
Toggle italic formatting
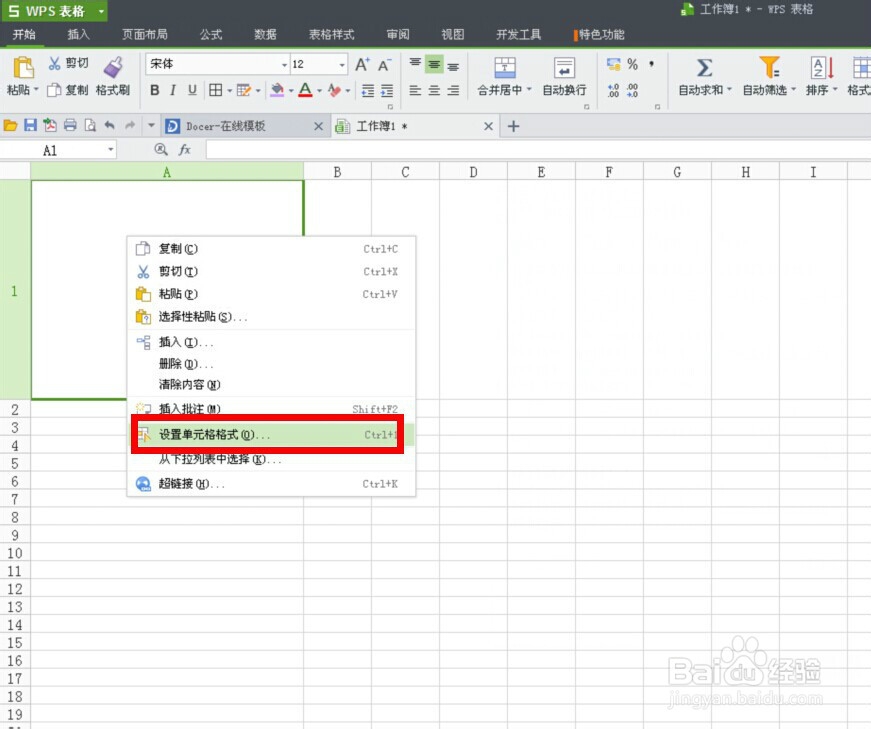pos(173,90)
